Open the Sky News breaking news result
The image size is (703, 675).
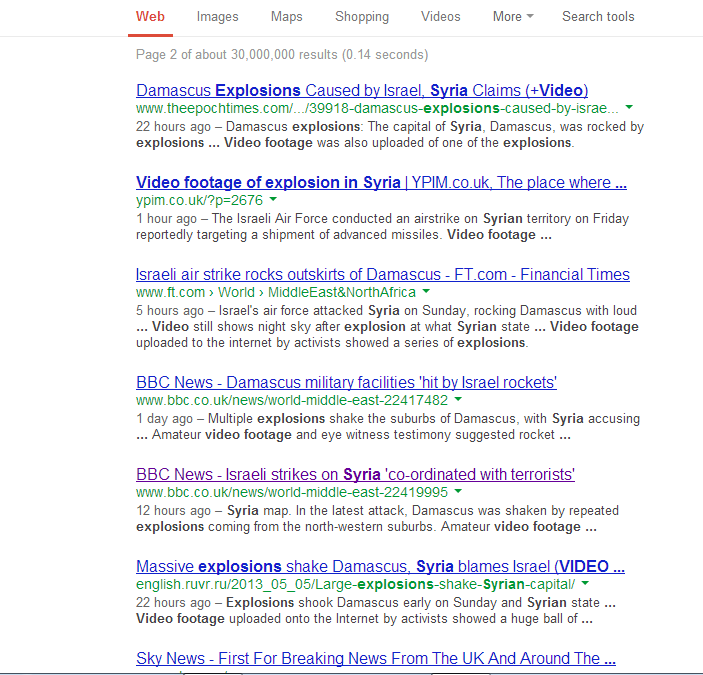(376, 658)
